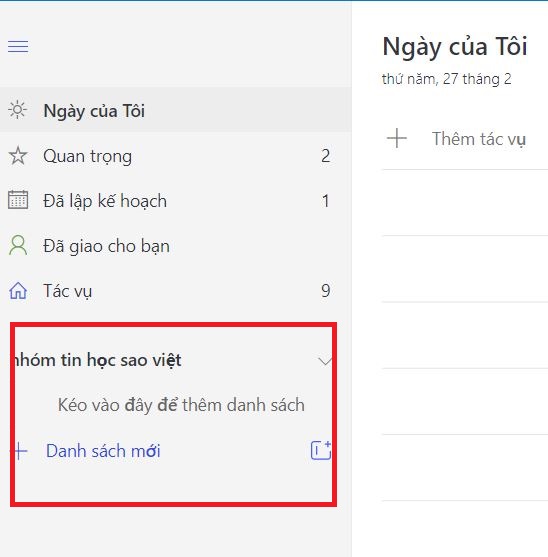
Task: Click the plus icon beside Danh sách mới
Action: [20, 451]
